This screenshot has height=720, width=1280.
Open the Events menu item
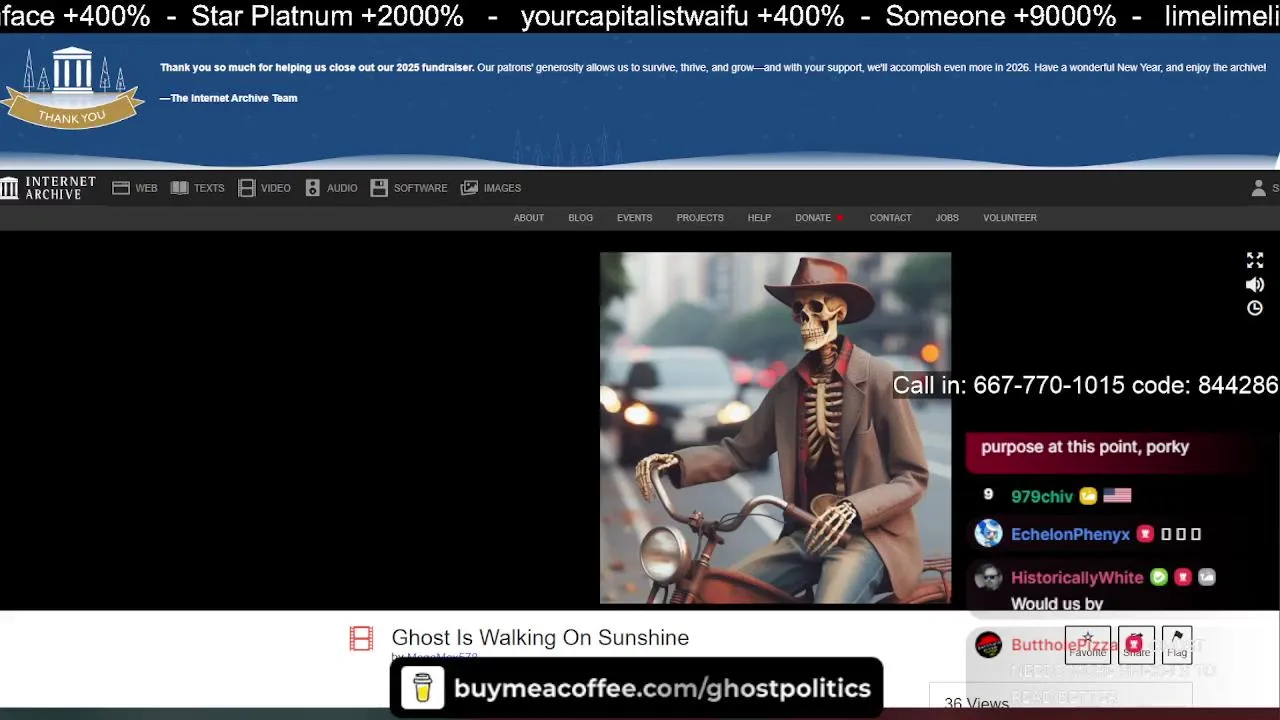tap(634, 218)
